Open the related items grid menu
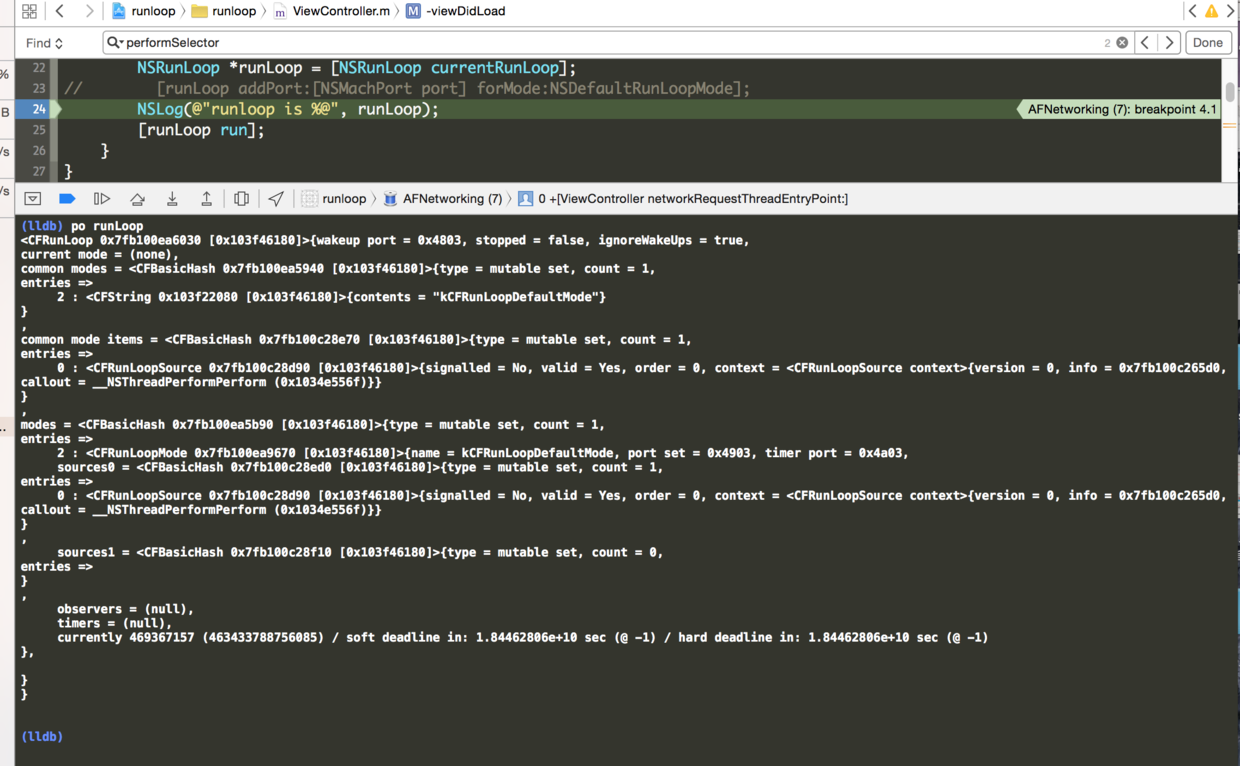Screen dimensions: 1240x766 point(29,11)
